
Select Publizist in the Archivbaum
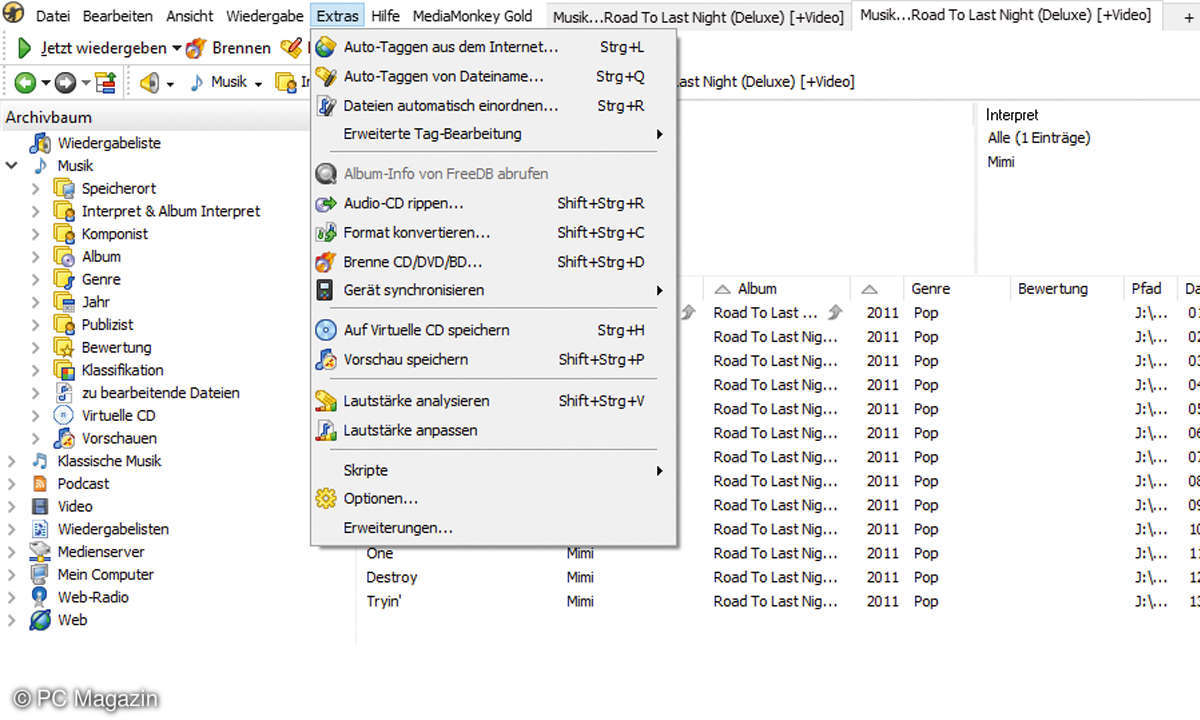pos(108,325)
